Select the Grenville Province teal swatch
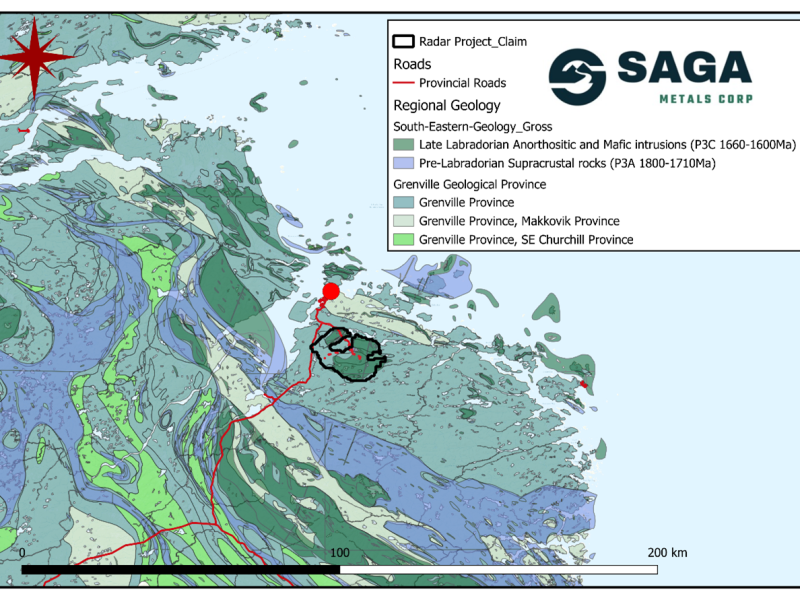The width and height of the screenshot is (800, 600). [404, 203]
